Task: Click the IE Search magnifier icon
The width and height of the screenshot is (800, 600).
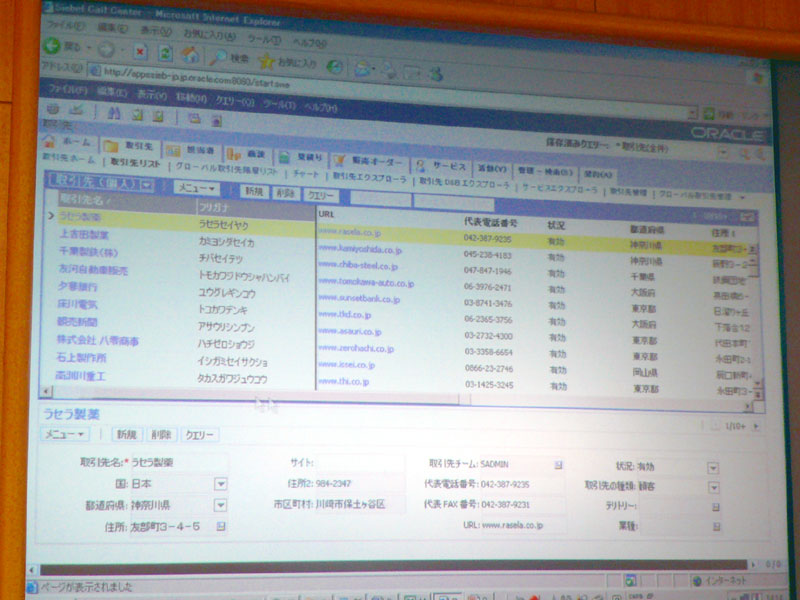Action: coord(218,57)
